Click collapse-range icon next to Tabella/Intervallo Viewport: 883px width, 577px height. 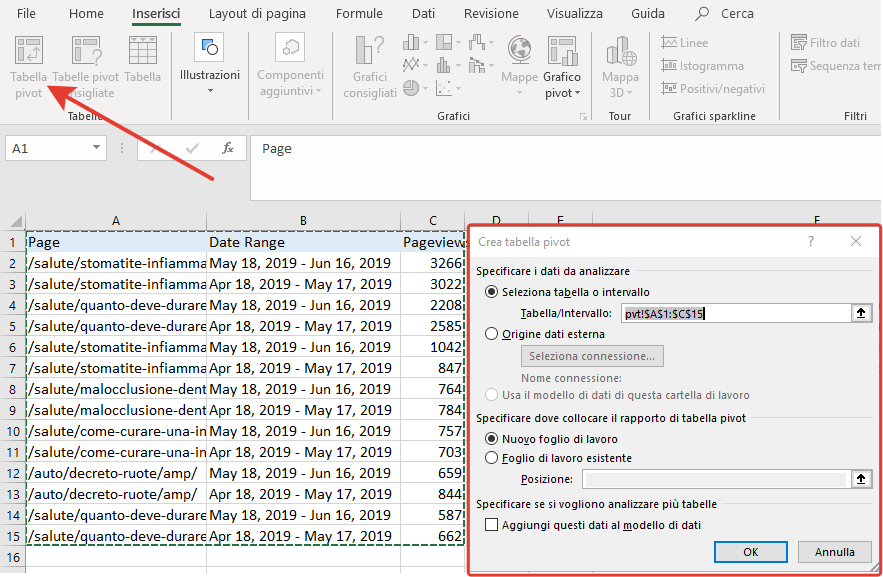(x=860, y=313)
